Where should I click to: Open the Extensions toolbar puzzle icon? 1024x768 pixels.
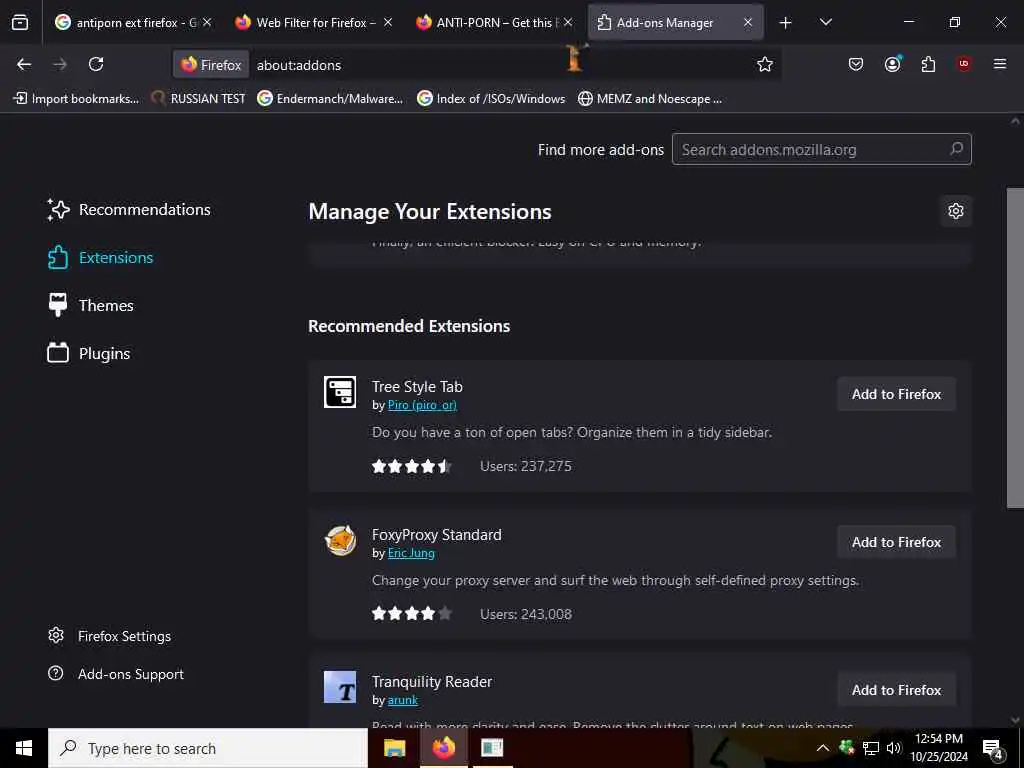[x=928, y=64]
